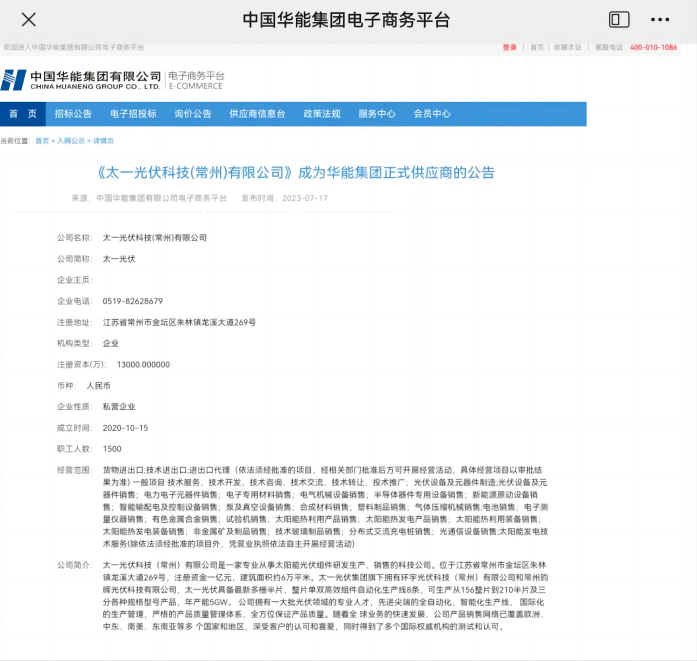This screenshot has width=697, height=661.
Task: Click the announcement title heading
Action: tap(296, 172)
